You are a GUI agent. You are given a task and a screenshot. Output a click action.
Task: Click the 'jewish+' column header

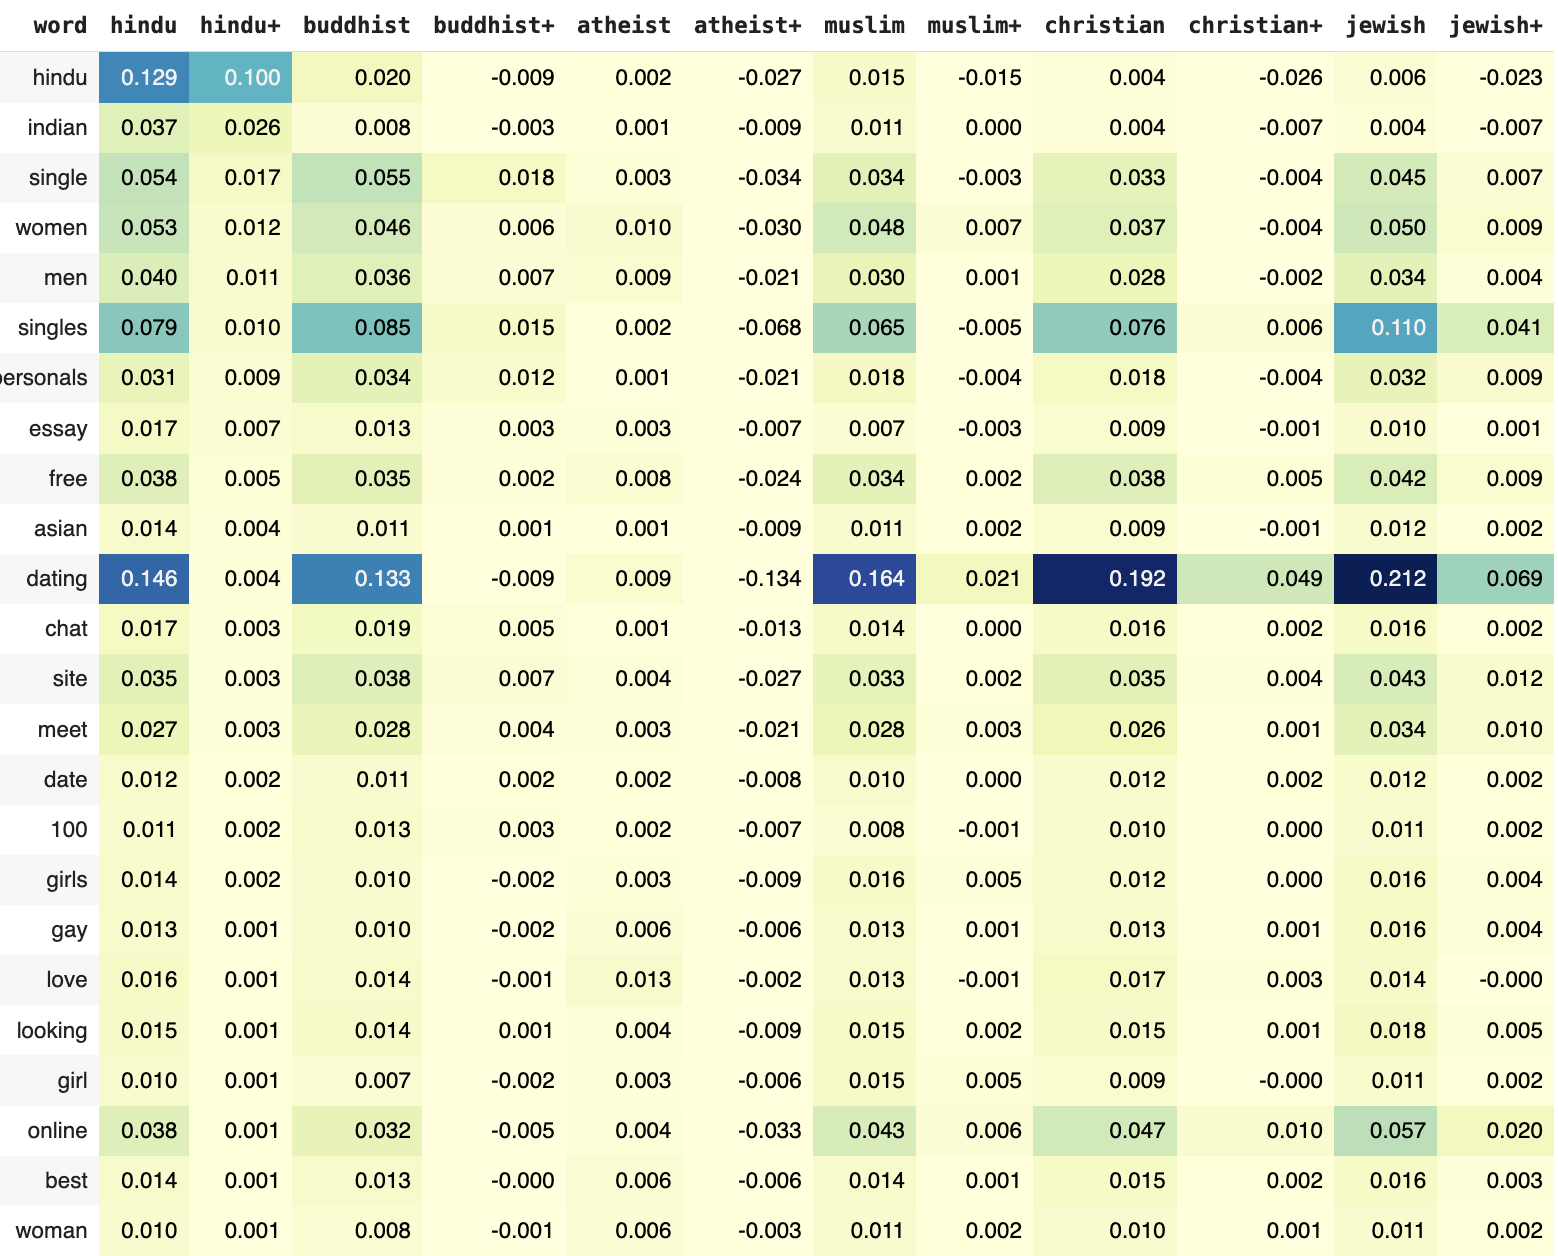point(1495,25)
